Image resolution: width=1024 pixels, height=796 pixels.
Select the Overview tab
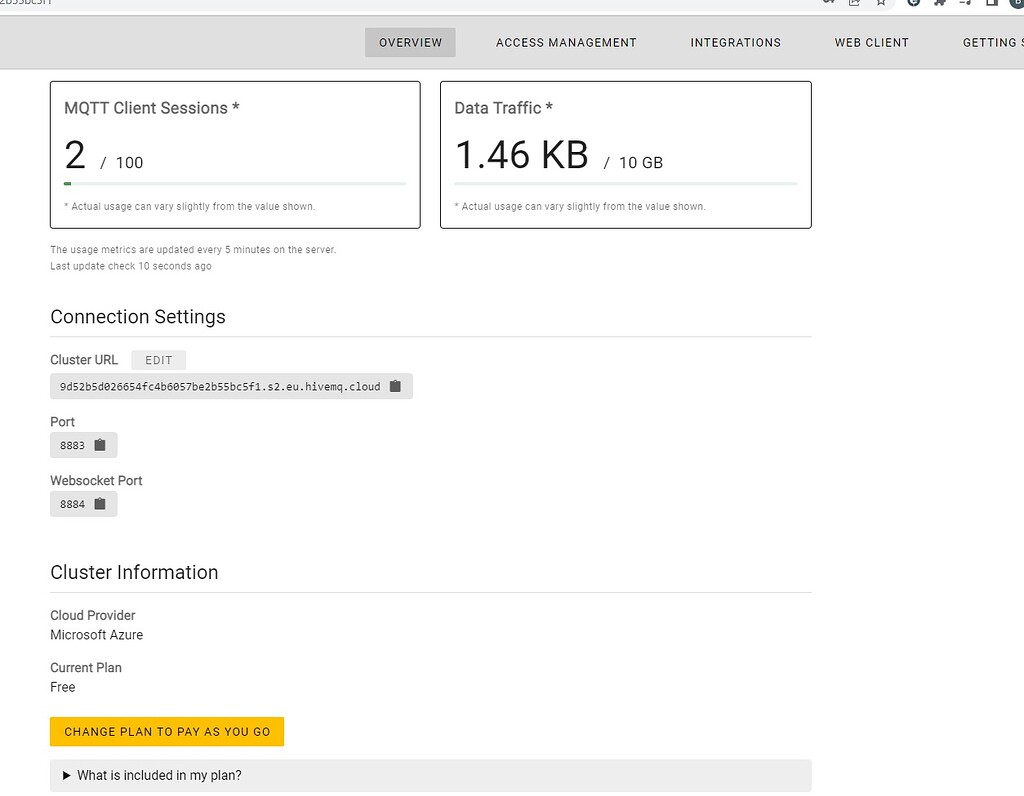pos(410,42)
